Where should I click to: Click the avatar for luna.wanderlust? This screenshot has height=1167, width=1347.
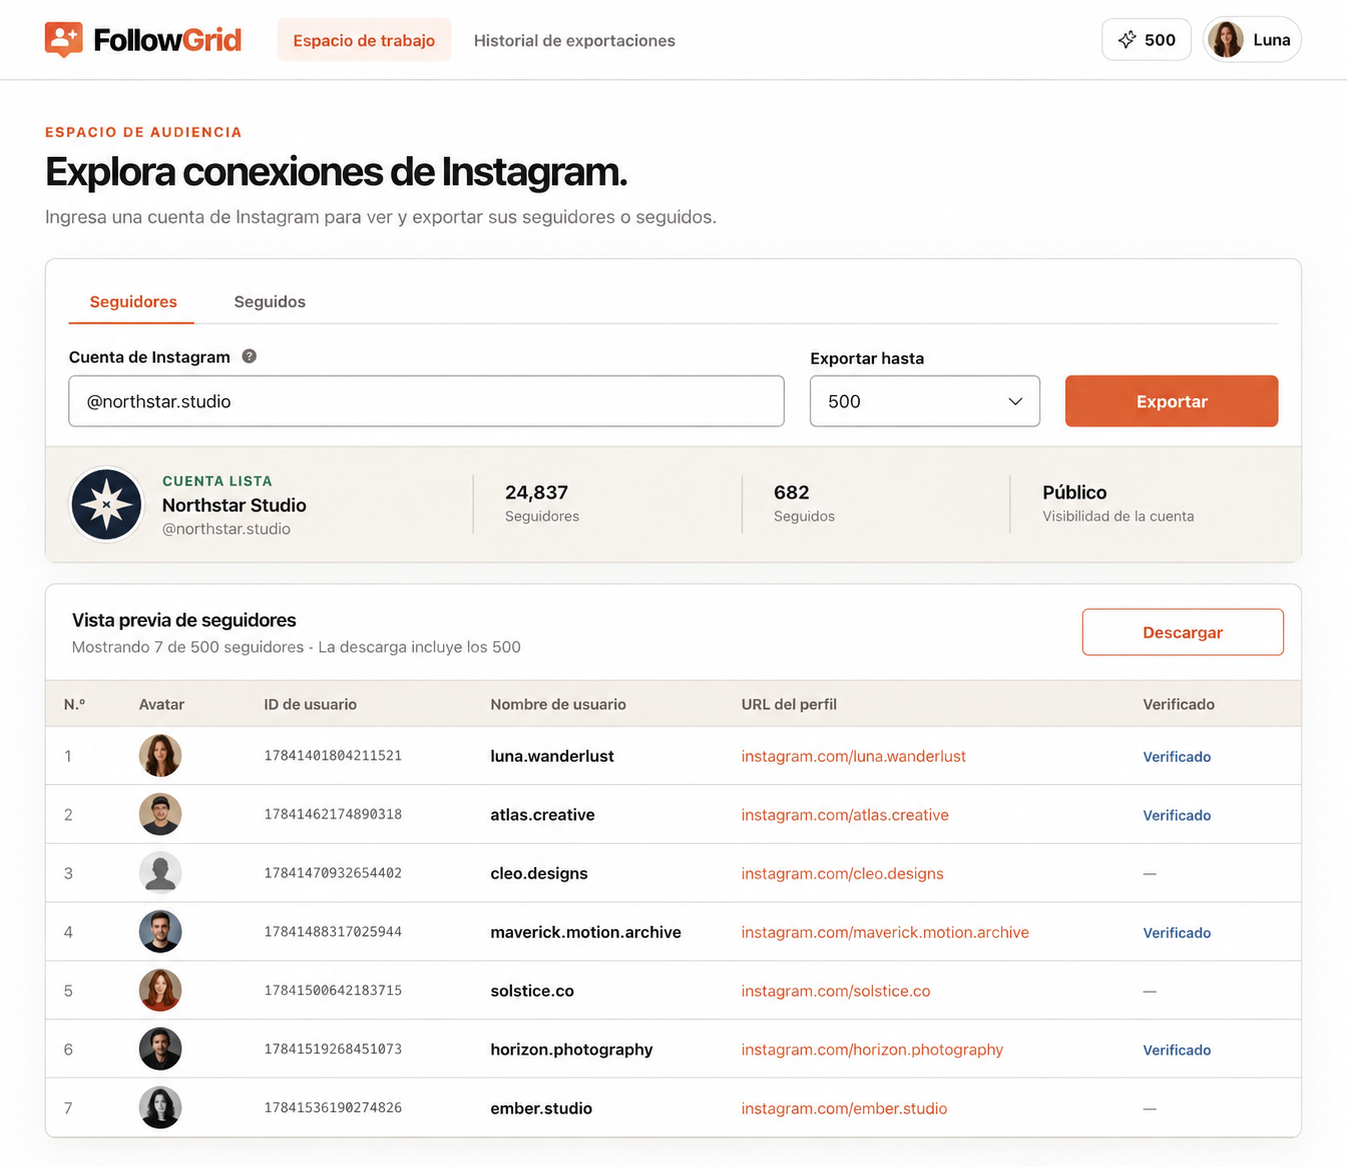(x=160, y=756)
